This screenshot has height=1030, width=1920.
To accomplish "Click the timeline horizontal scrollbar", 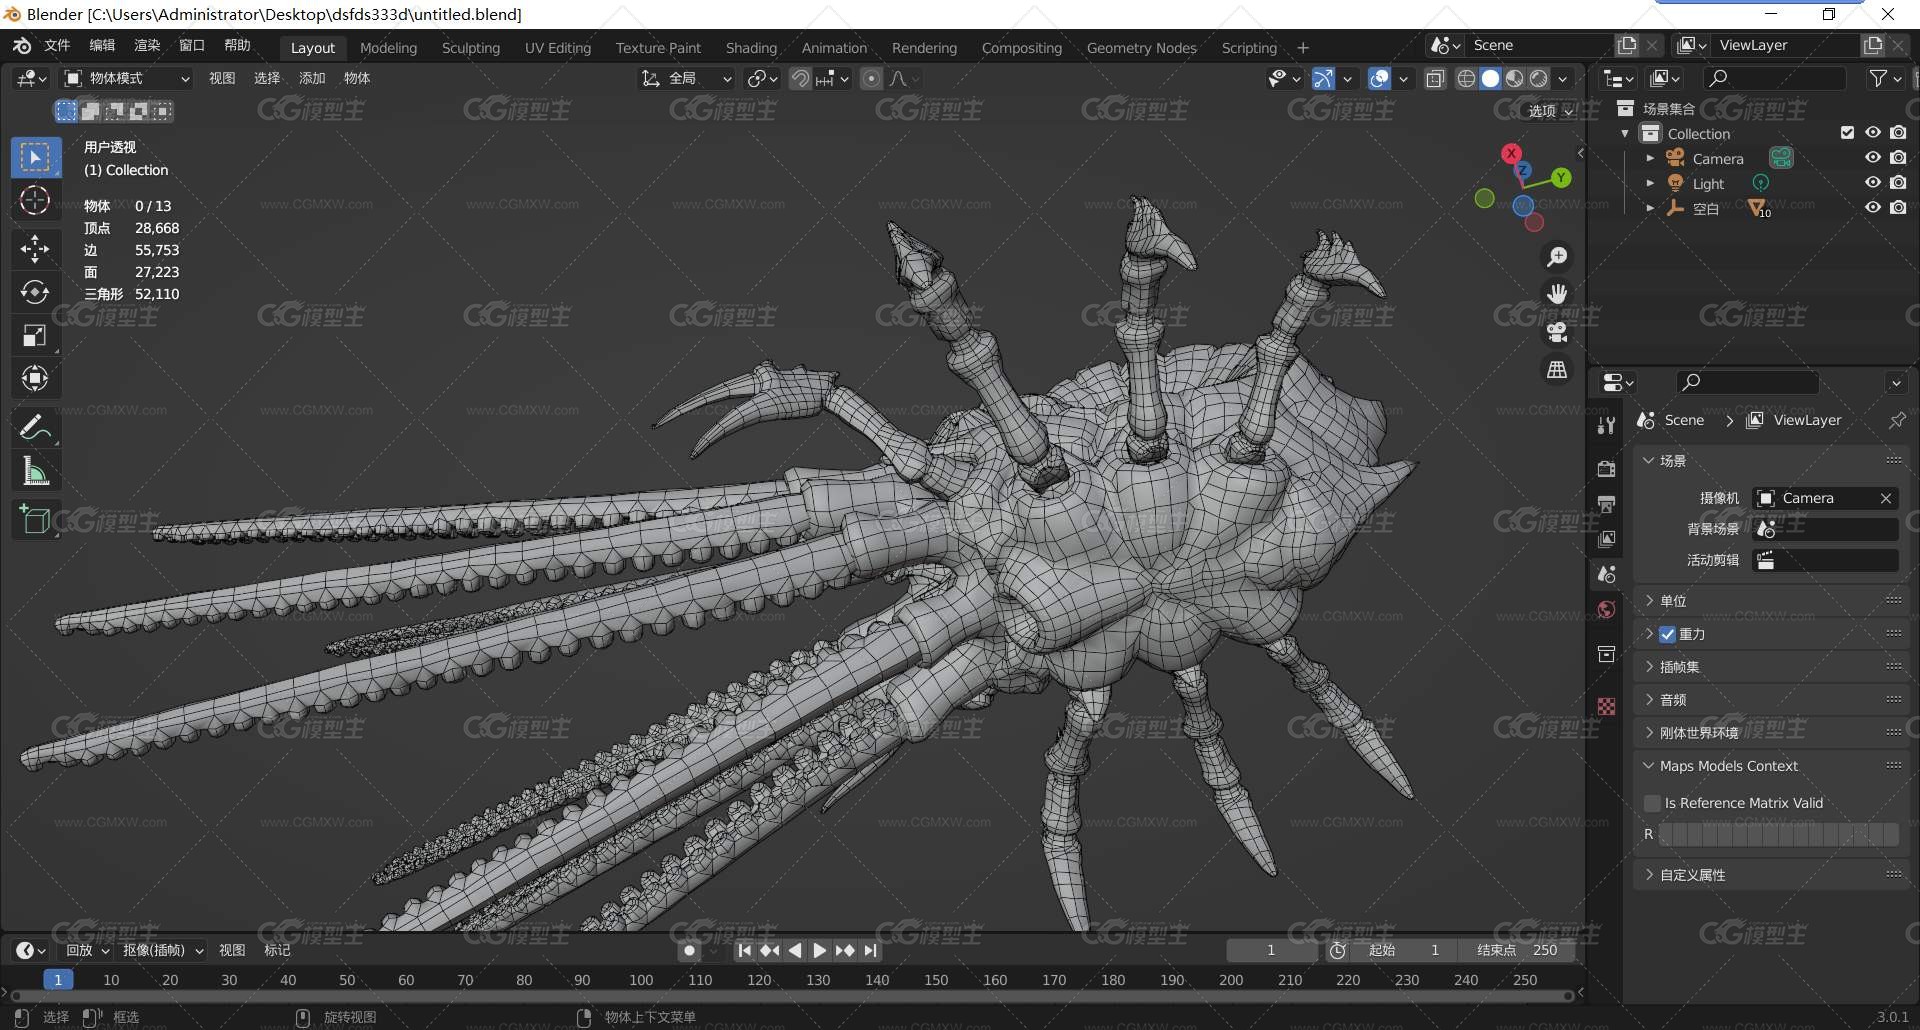I will point(790,995).
